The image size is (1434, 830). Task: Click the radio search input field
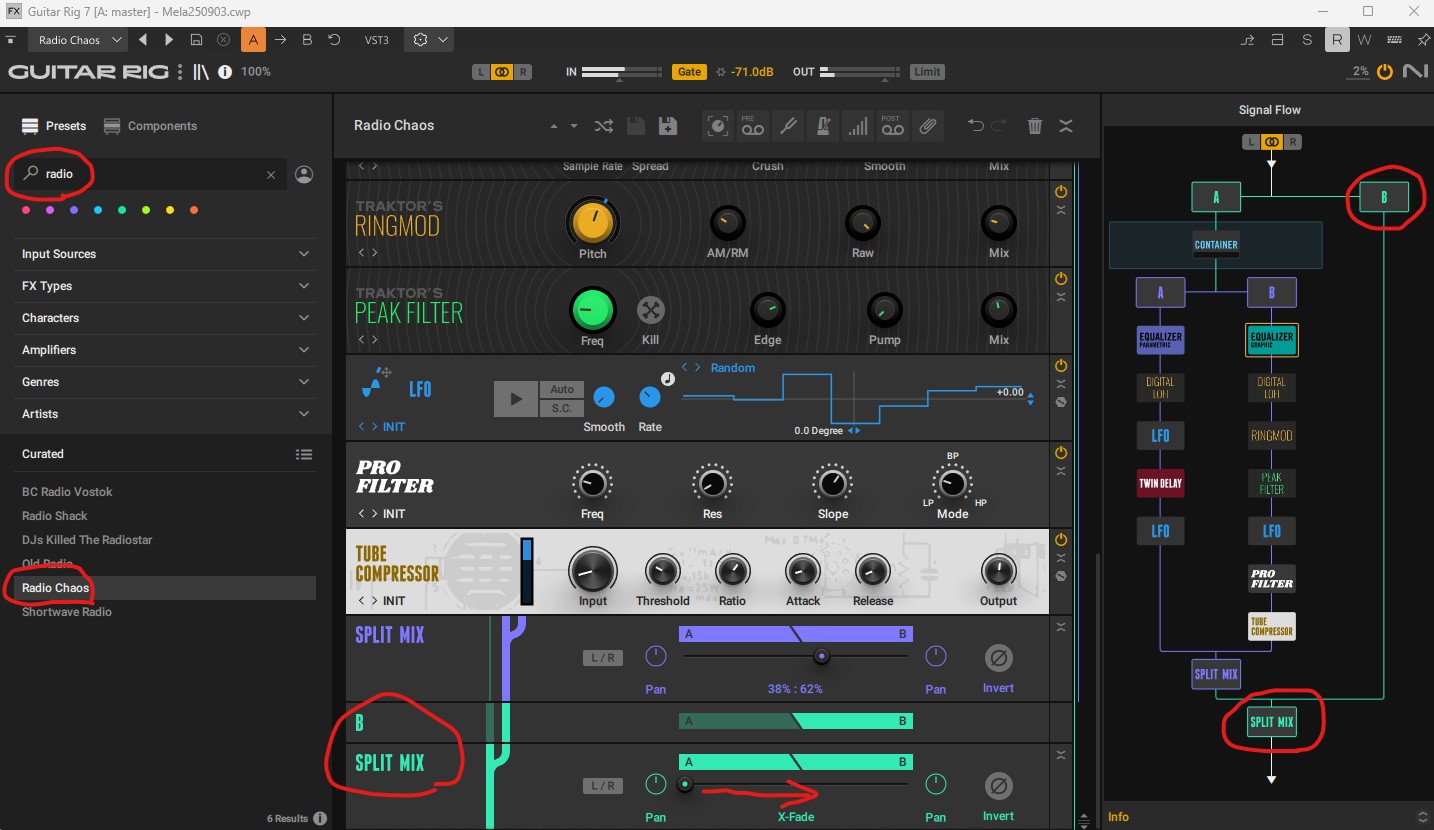150,174
